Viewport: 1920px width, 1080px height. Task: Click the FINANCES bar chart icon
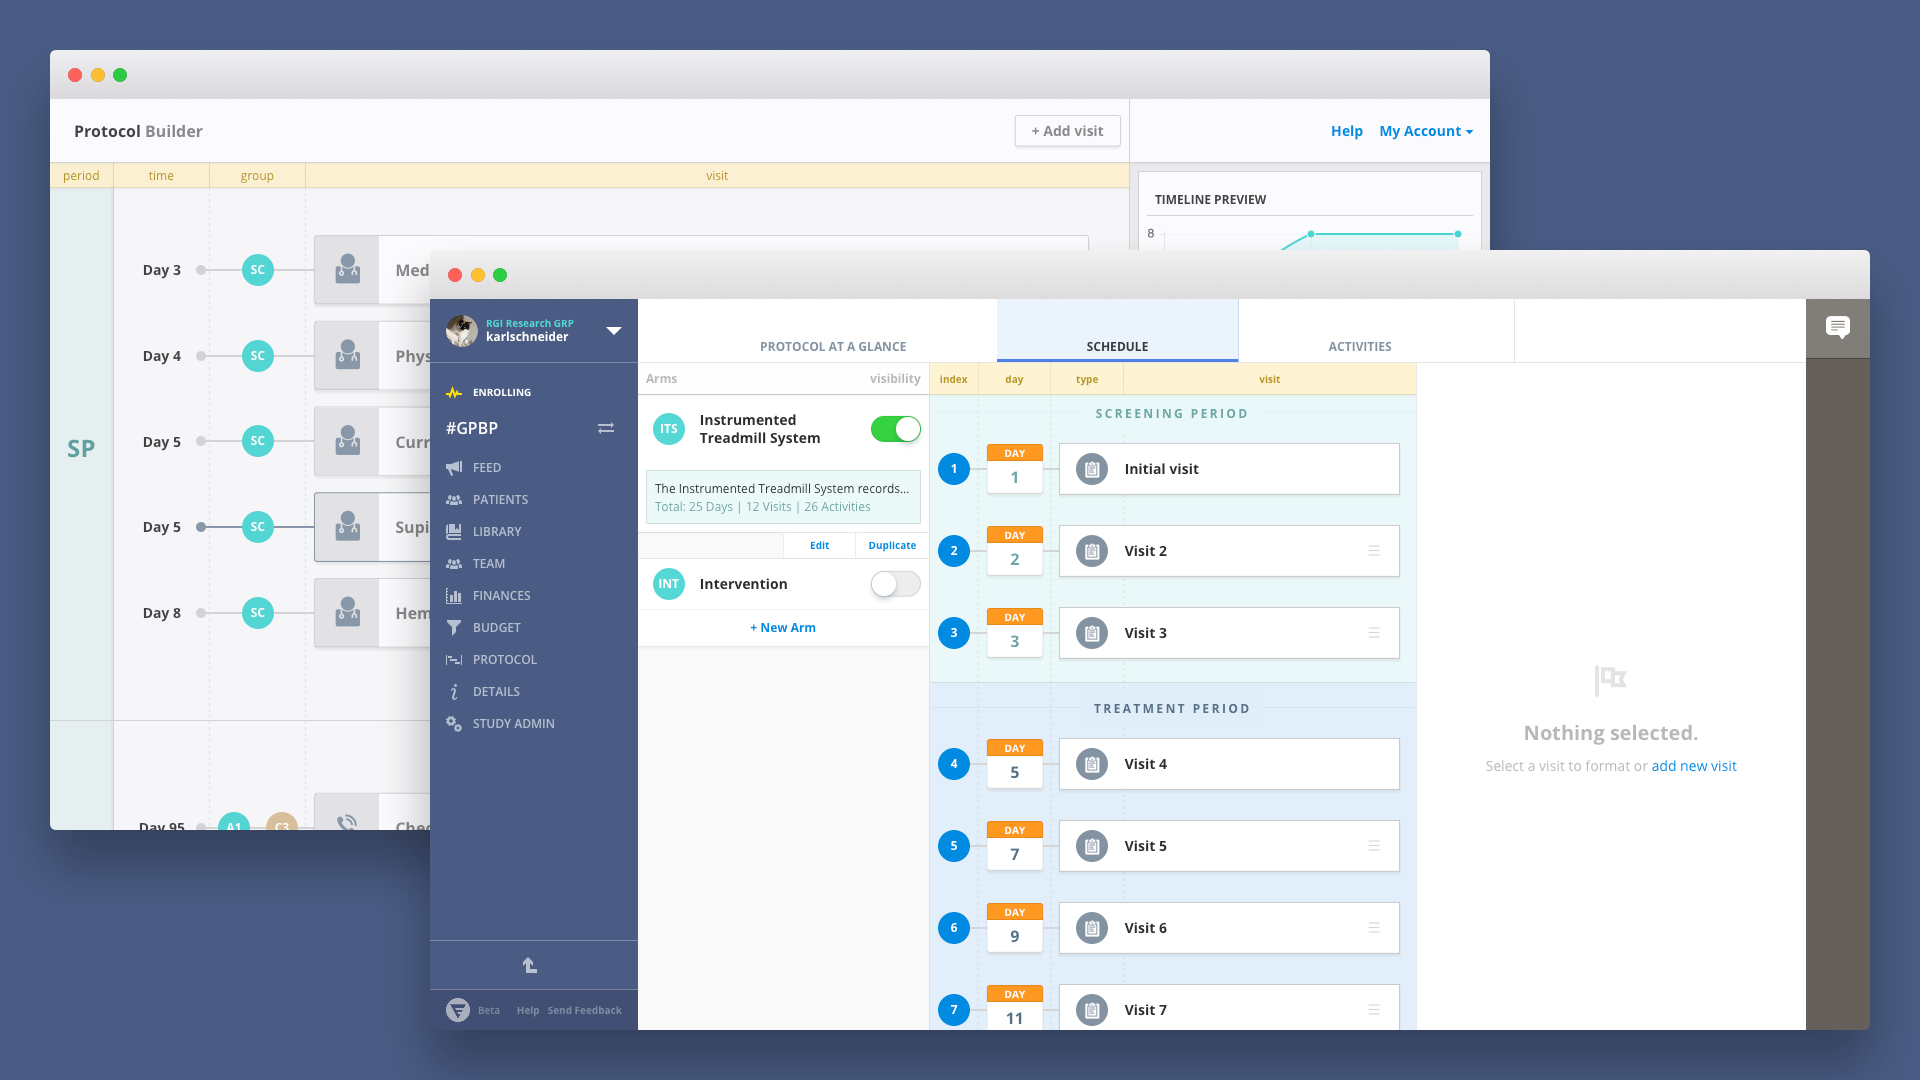point(454,596)
